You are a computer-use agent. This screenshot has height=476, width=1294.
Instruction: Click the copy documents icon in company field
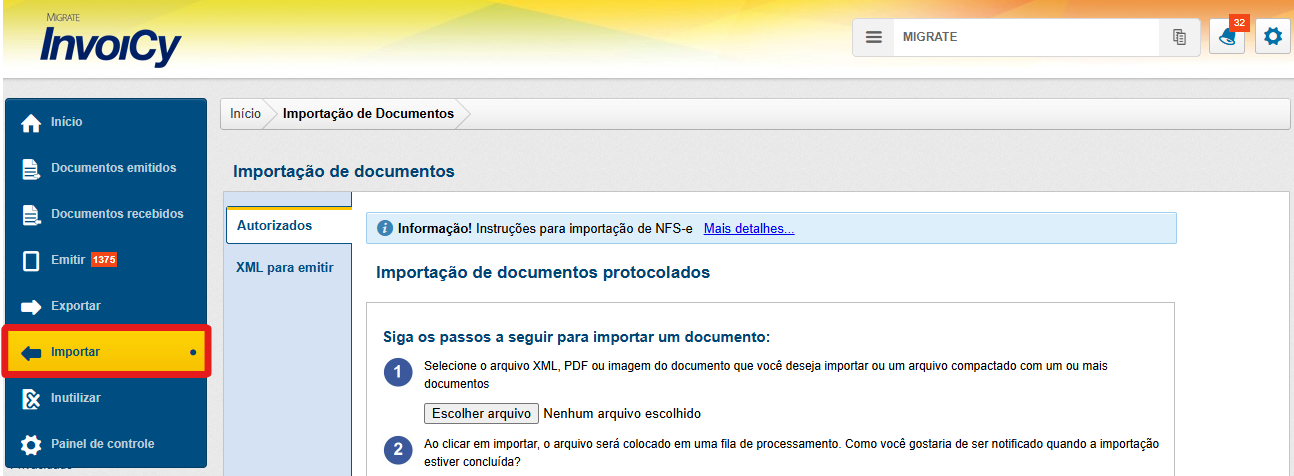[x=1179, y=37]
